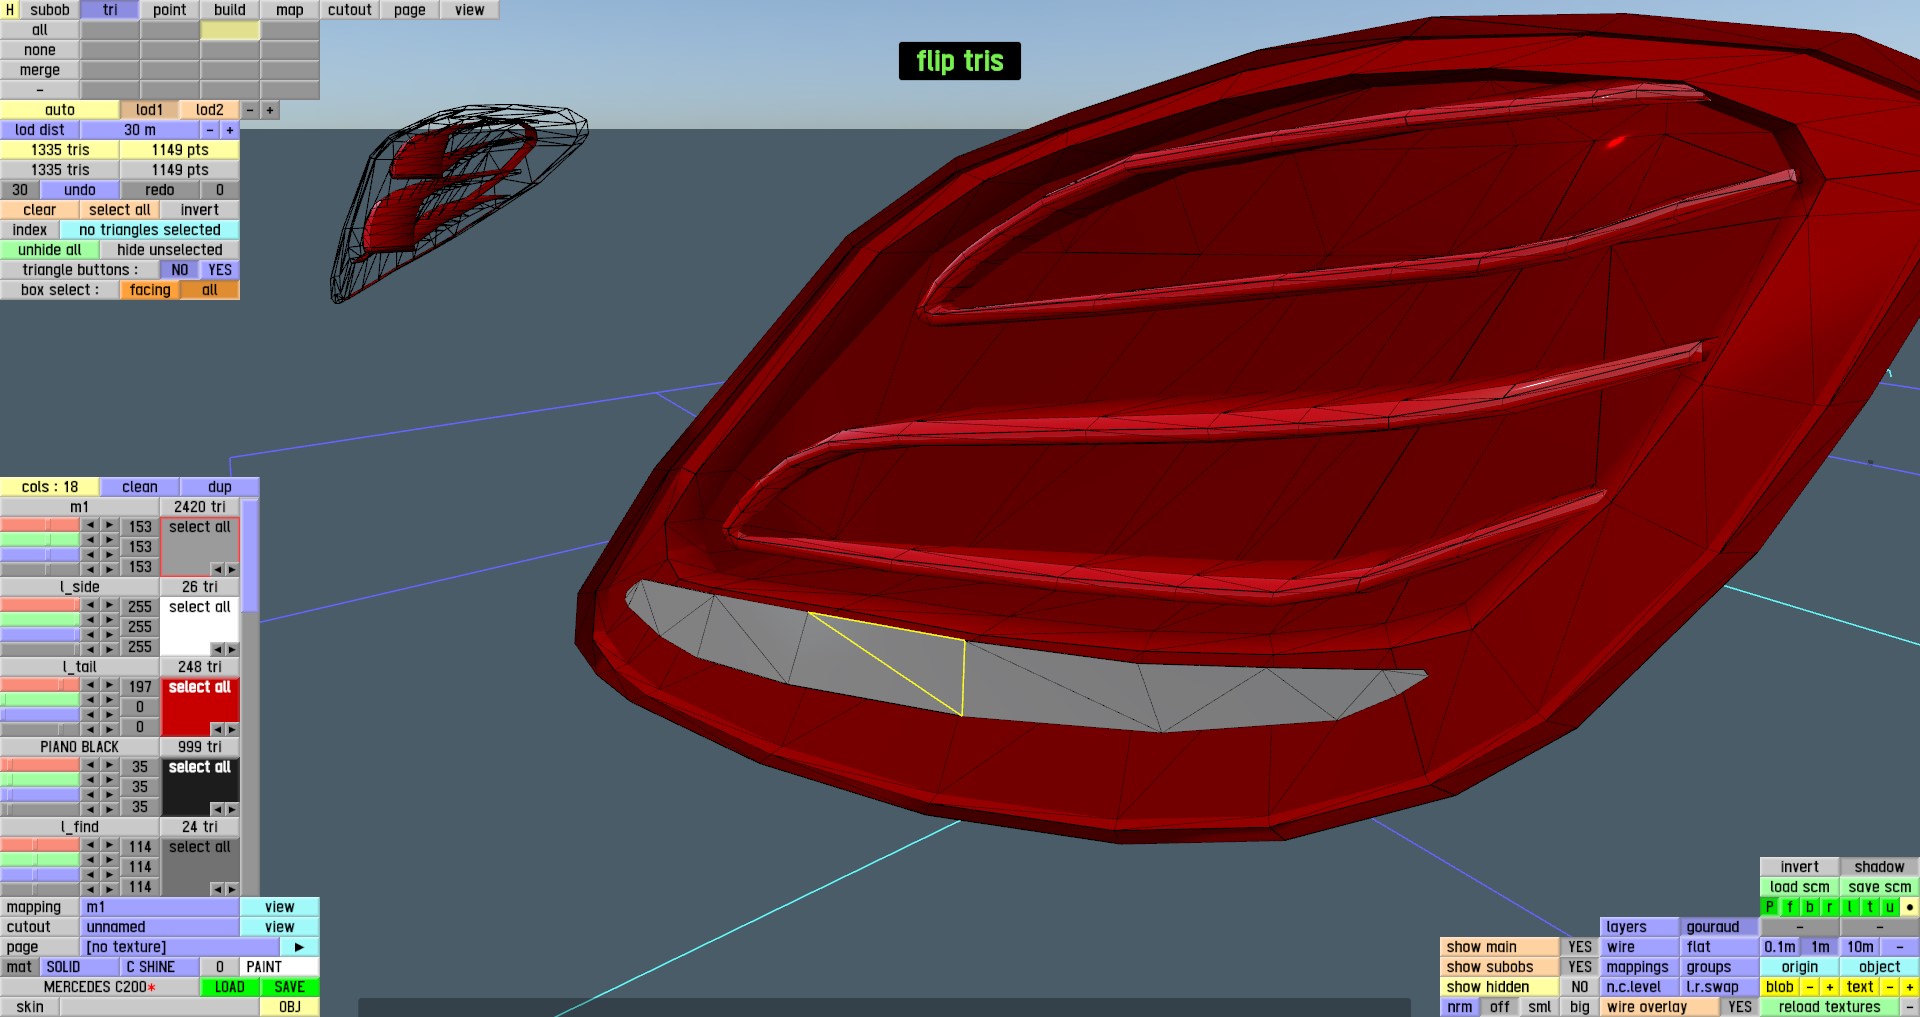The image size is (1920, 1017).
Task: Decrease text size with its minus button
Action: click(x=1890, y=987)
